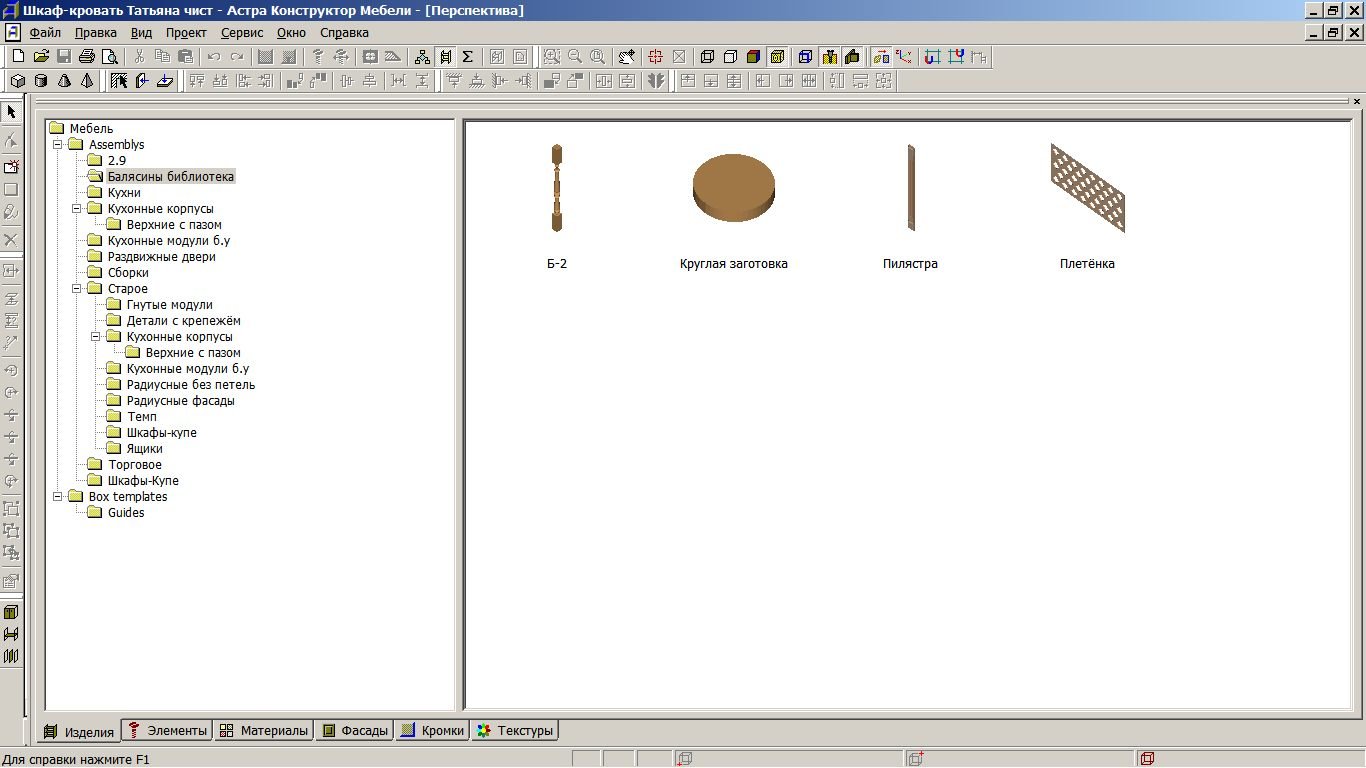Click the box primitive icon

pyautogui.click(x=18, y=81)
